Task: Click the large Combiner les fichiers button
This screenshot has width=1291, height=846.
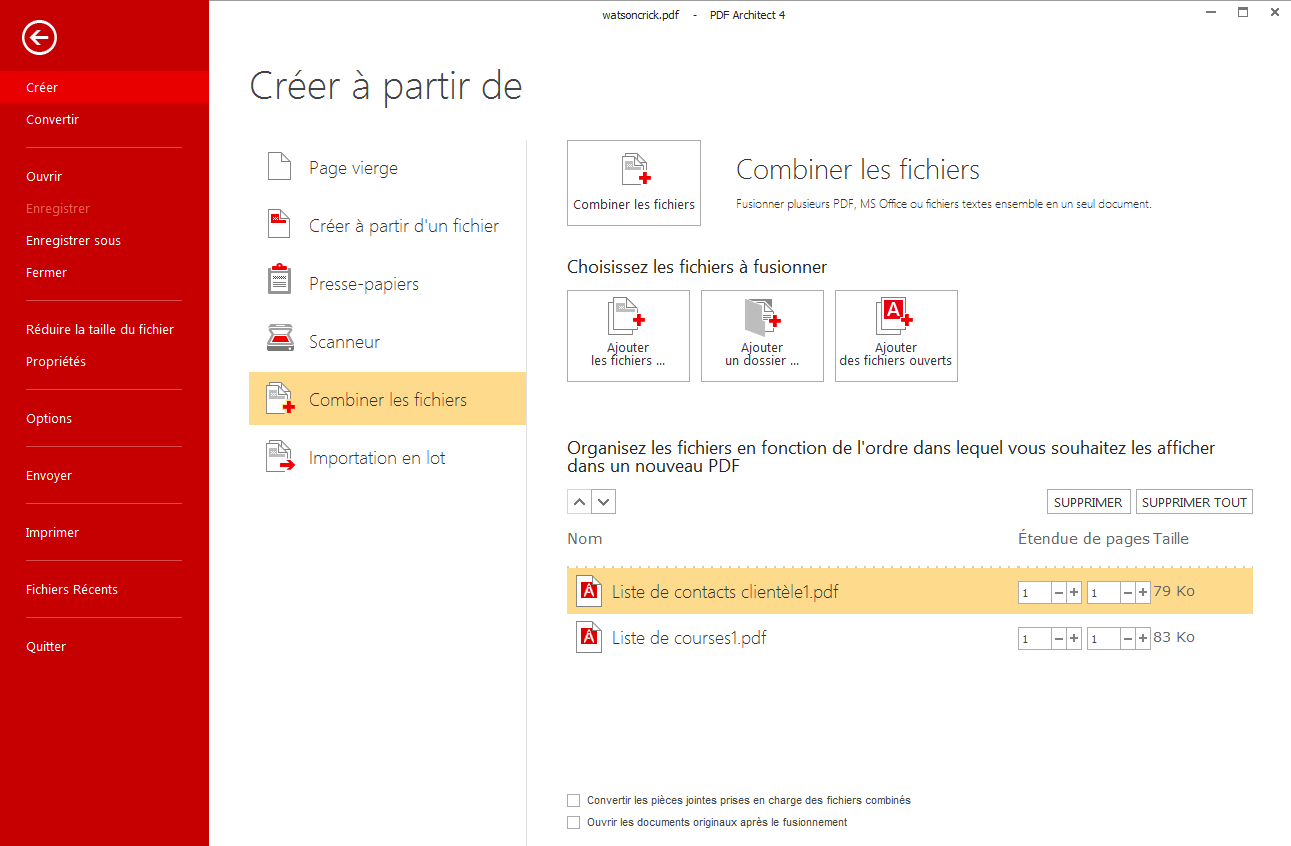Action: (x=634, y=183)
